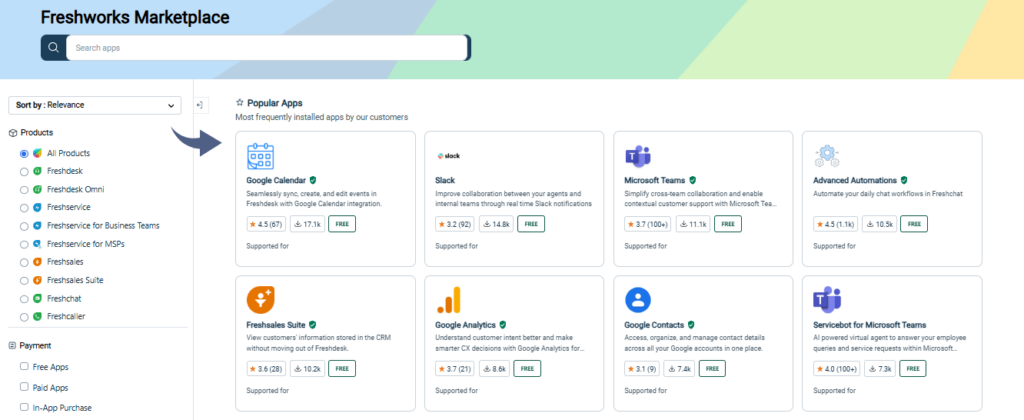The image size is (1024, 420).
Task: Open the Google Calendar app title
Action: click(277, 180)
